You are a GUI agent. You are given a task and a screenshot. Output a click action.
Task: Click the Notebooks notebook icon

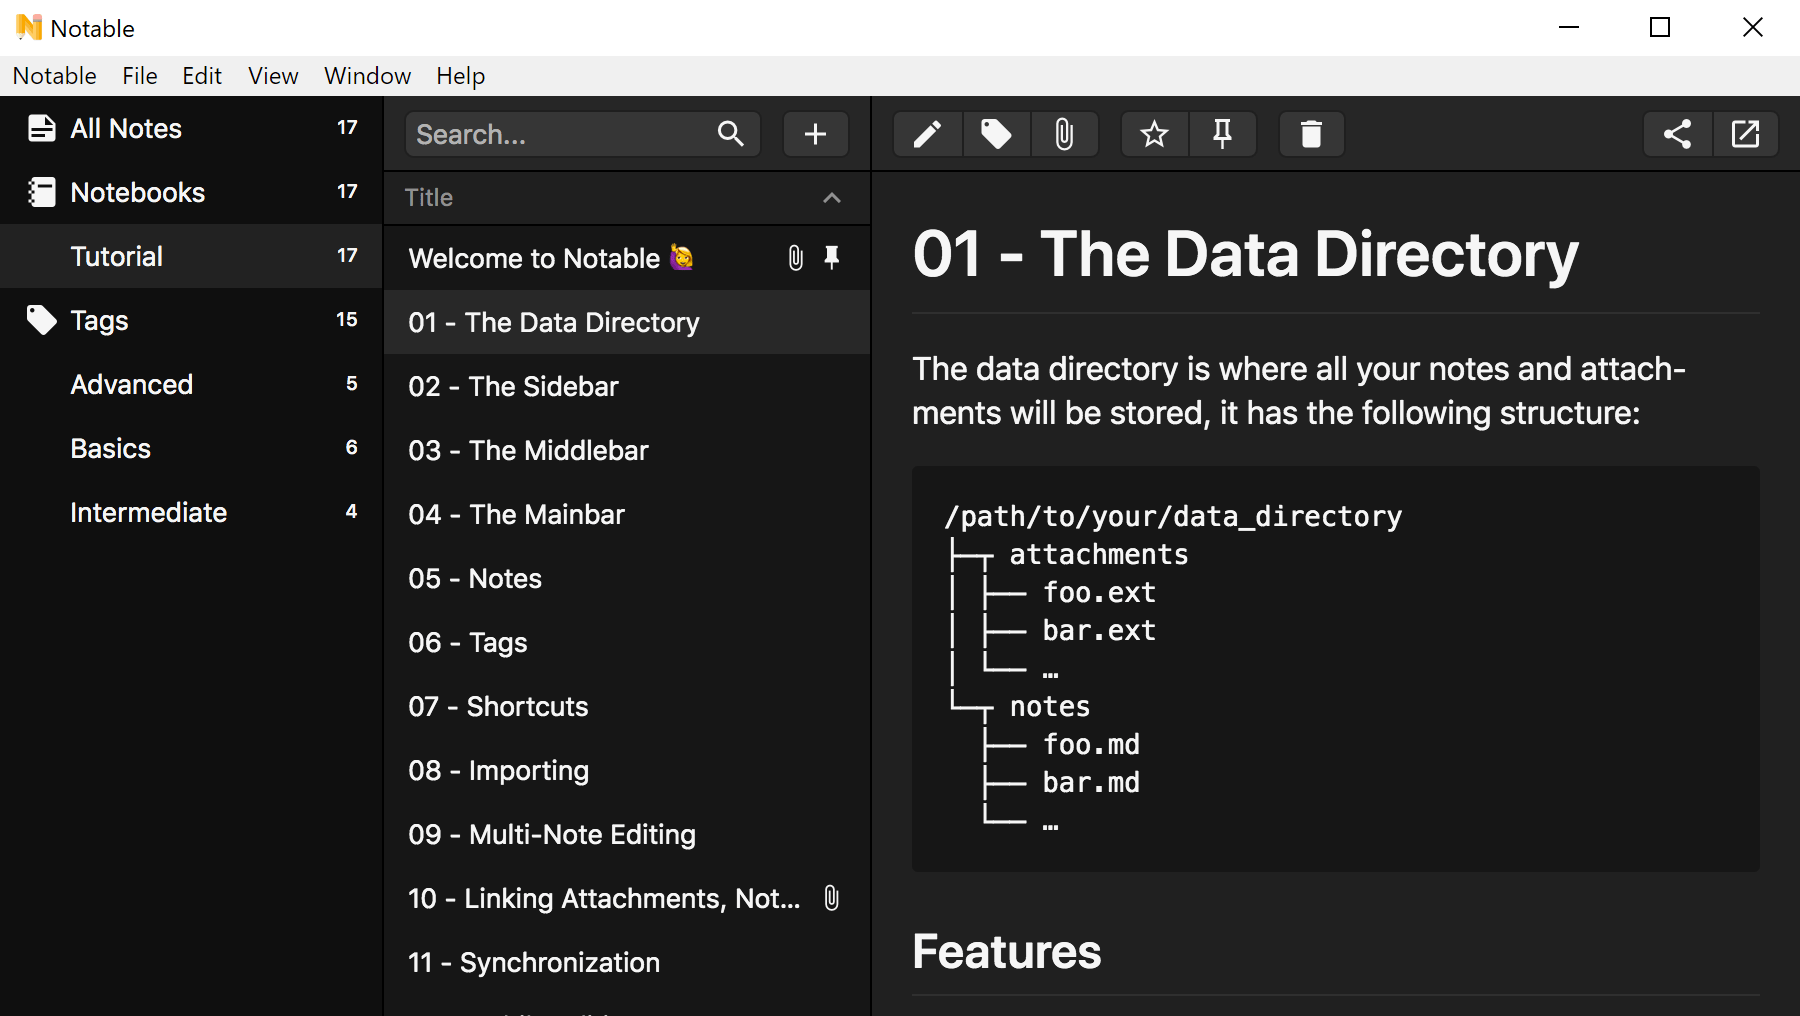tap(41, 192)
